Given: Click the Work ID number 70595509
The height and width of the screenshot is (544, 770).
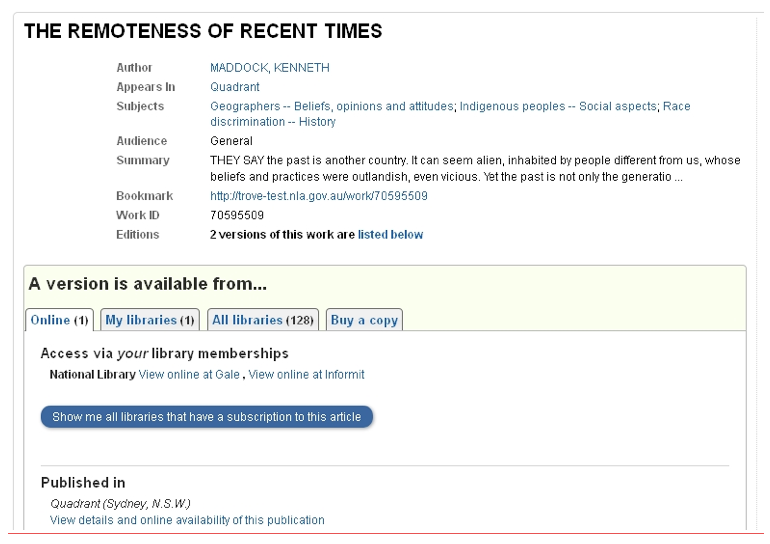Looking at the screenshot, I should click(237, 215).
